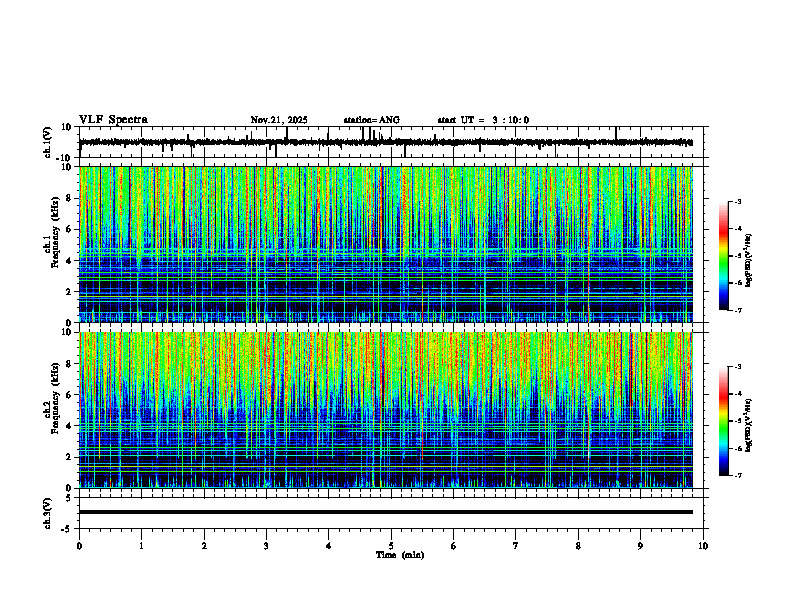The height and width of the screenshot is (612, 792).
Task: Click the log(PSD) label beside ch.1 color bar
Action: click(x=749, y=261)
